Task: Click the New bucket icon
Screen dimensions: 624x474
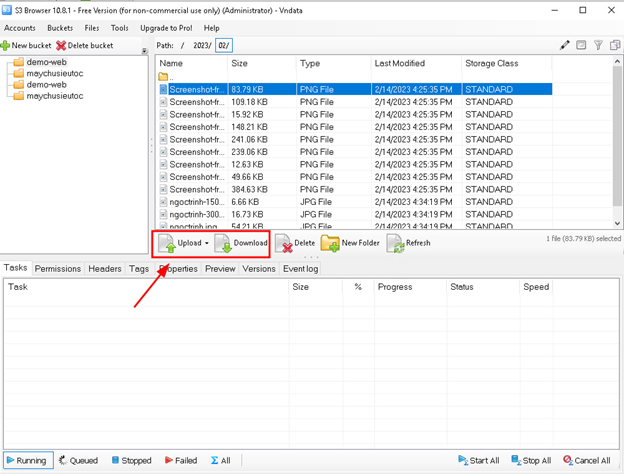Action: pyautogui.click(x=7, y=46)
